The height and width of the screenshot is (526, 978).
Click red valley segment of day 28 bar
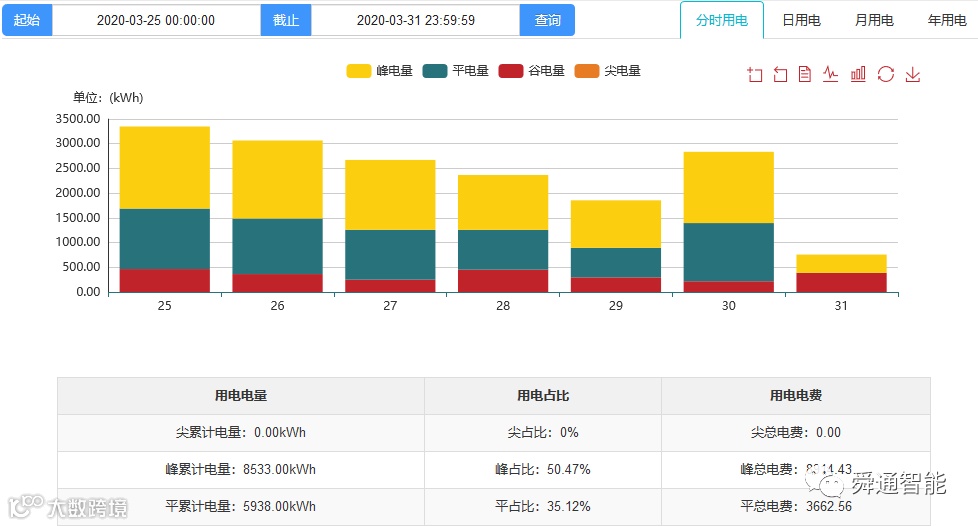503,281
